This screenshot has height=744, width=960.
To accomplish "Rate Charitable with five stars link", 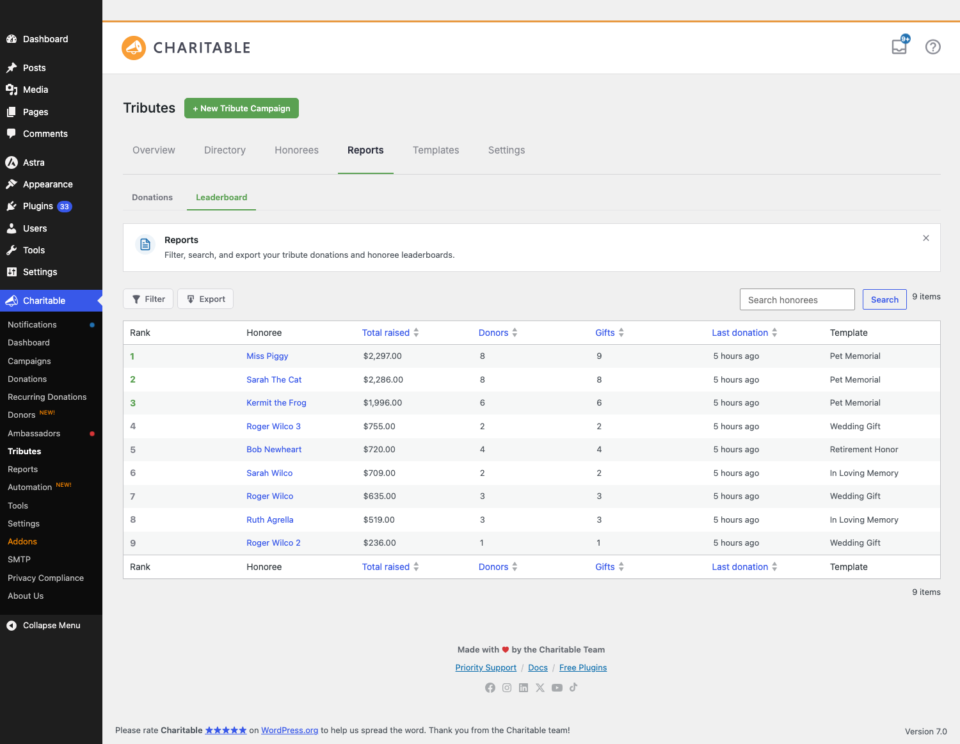I will point(225,730).
